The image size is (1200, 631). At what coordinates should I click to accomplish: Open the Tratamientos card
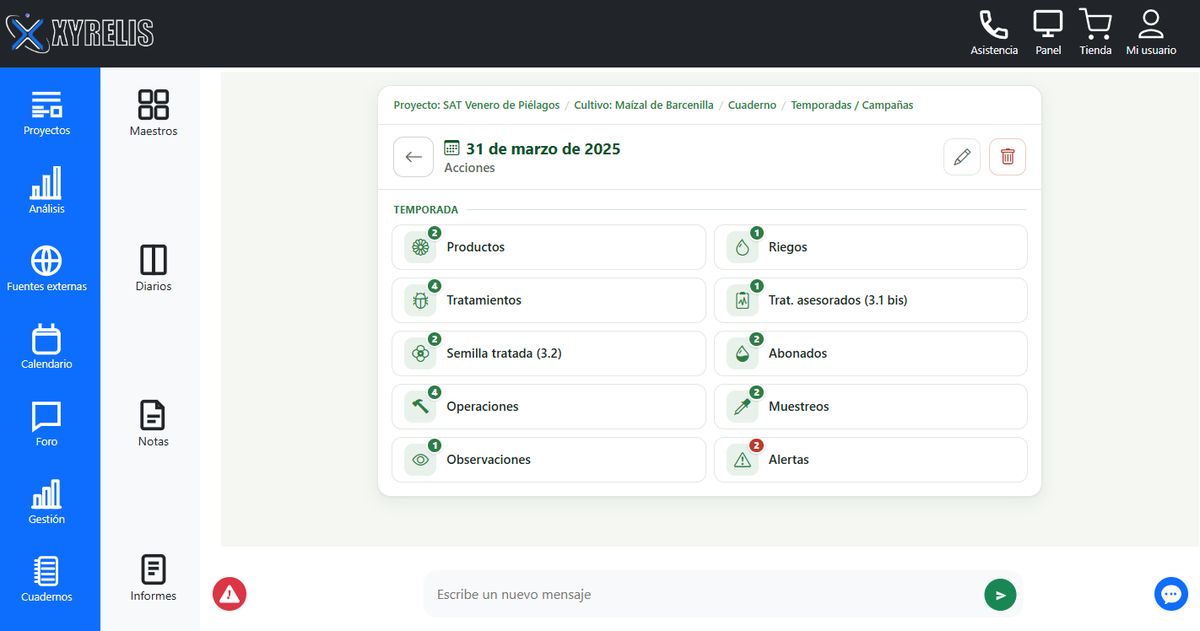[549, 300]
